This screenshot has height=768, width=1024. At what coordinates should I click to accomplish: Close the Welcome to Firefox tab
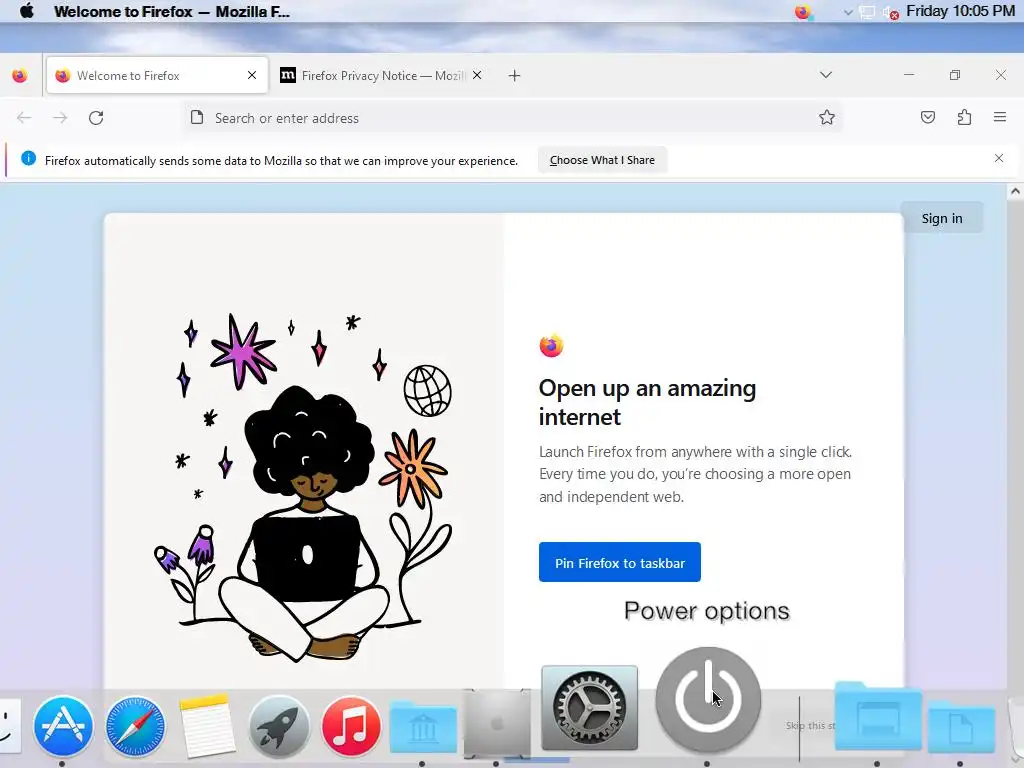point(251,76)
